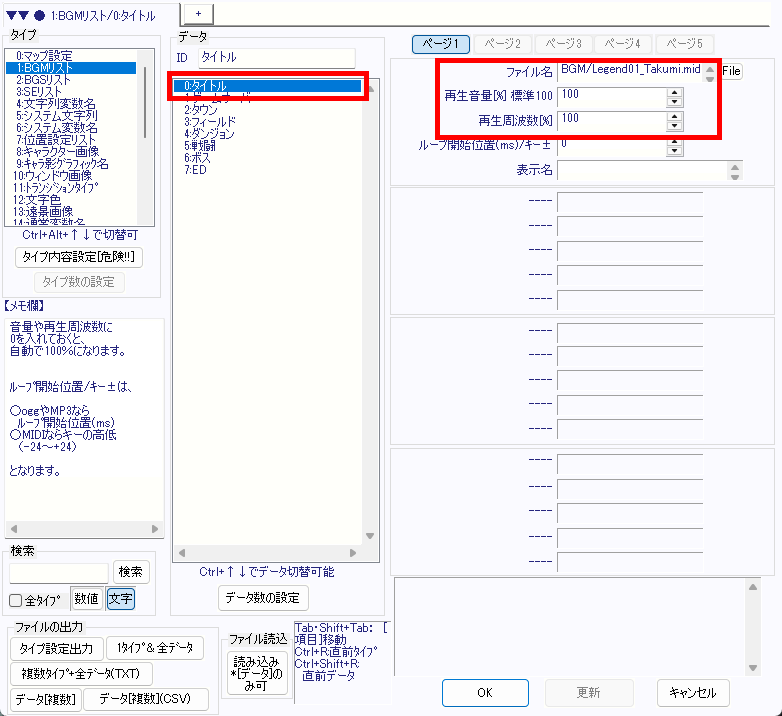
Task: Toggle the 文字 search mode button
Action: (x=120, y=599)
